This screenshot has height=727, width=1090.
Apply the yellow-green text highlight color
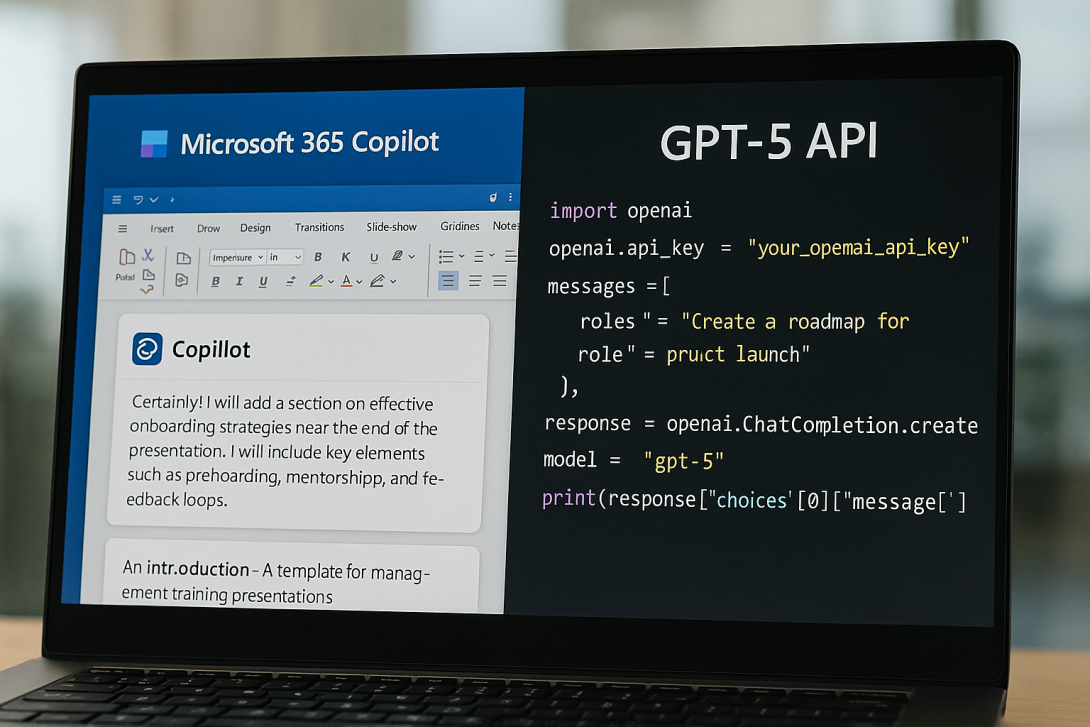[316, 281]
